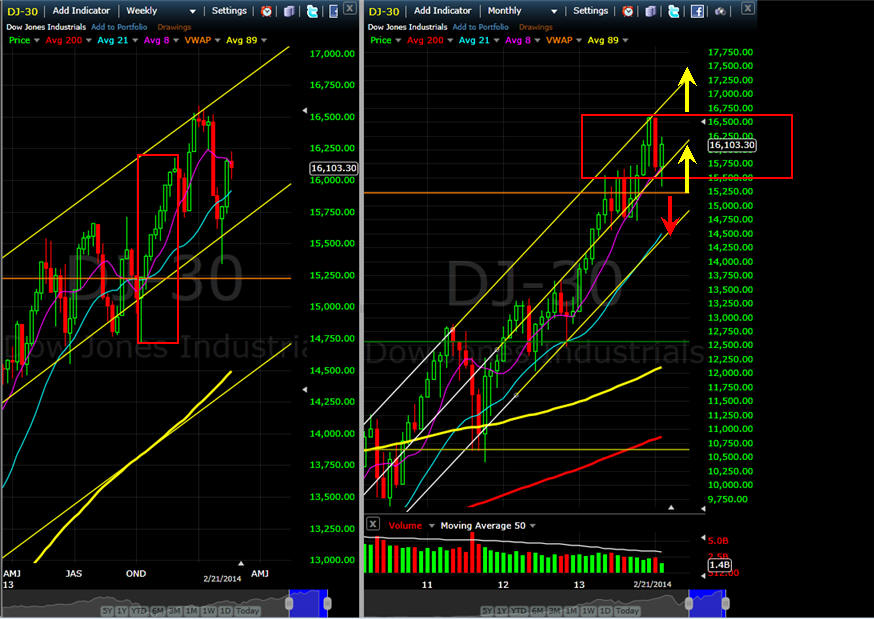Open Settings in Weekly chart
This screenshot has height=619, width=874.
pyautogui.click(x=229, y=11)
